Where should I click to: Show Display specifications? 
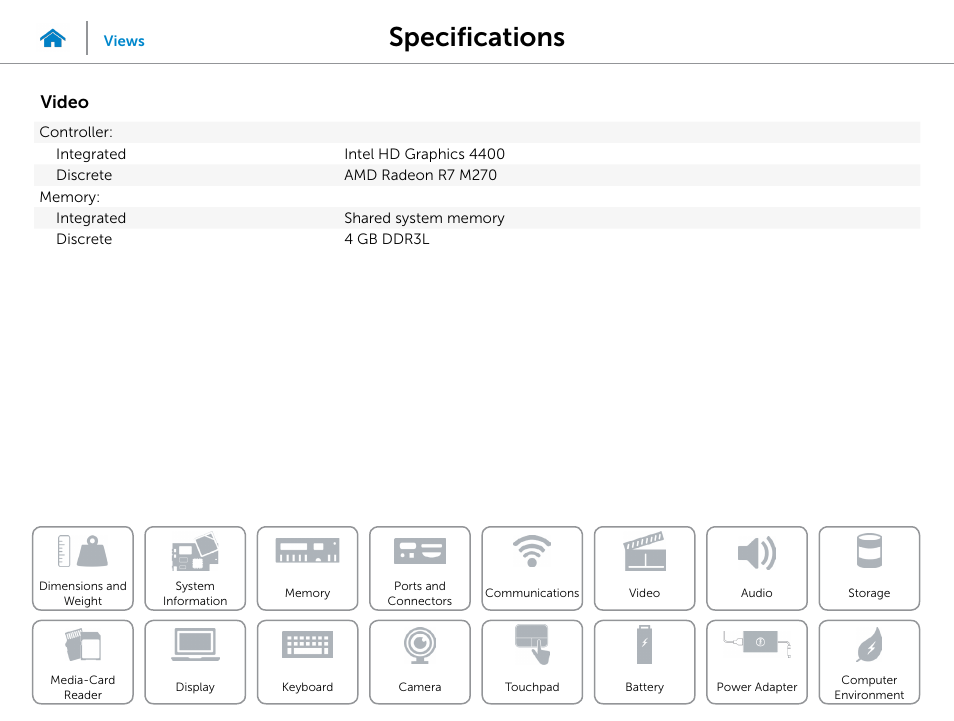click(x=195, y=662)
